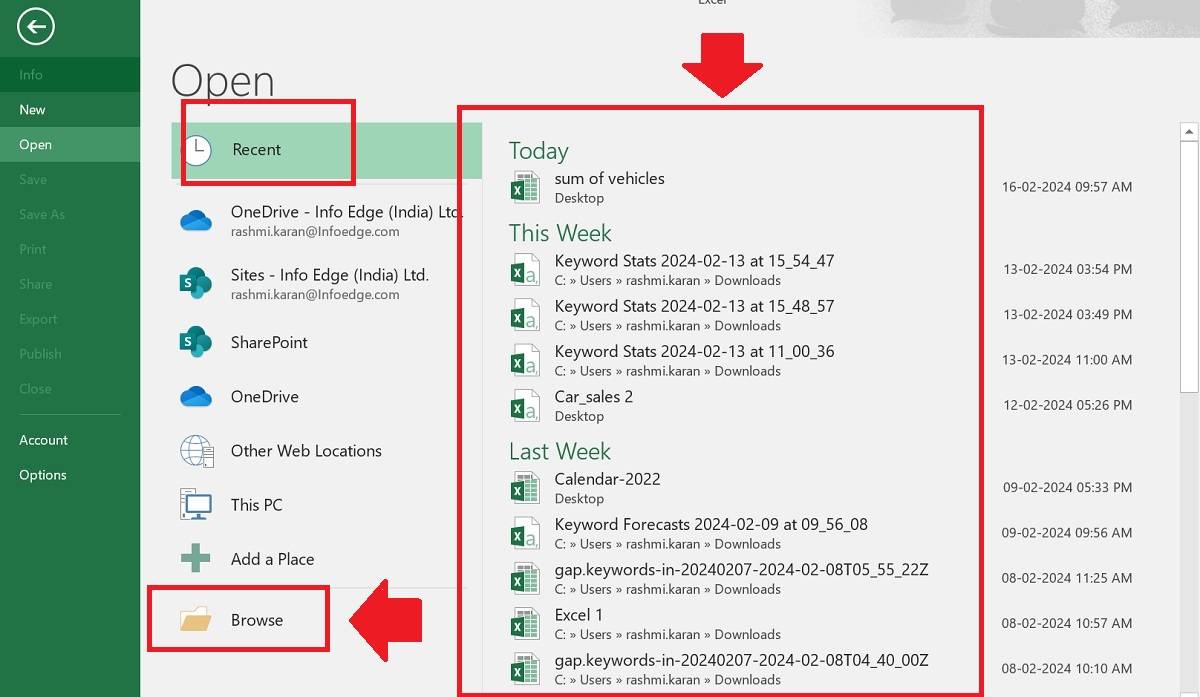Click the SharePoint icon

click(196, 342)
